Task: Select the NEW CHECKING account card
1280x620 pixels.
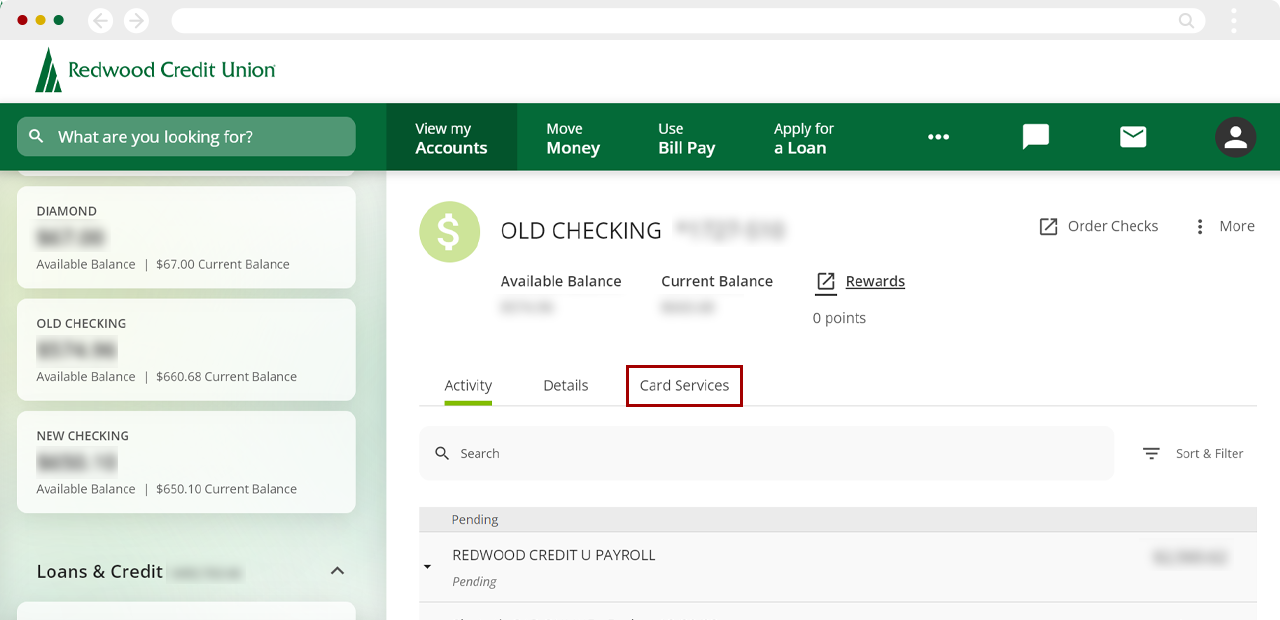Action: (x=186, y=461)
